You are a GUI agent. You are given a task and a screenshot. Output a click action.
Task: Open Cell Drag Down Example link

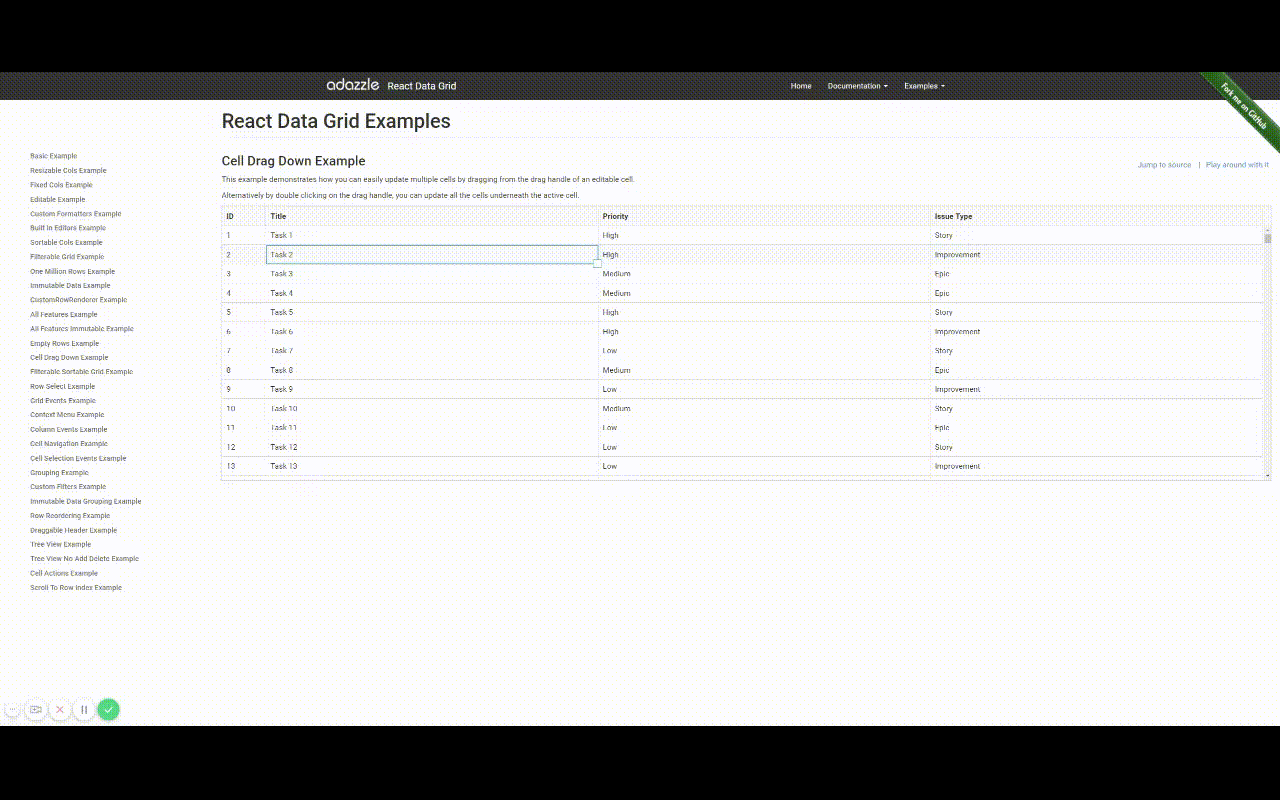(69, 357)
